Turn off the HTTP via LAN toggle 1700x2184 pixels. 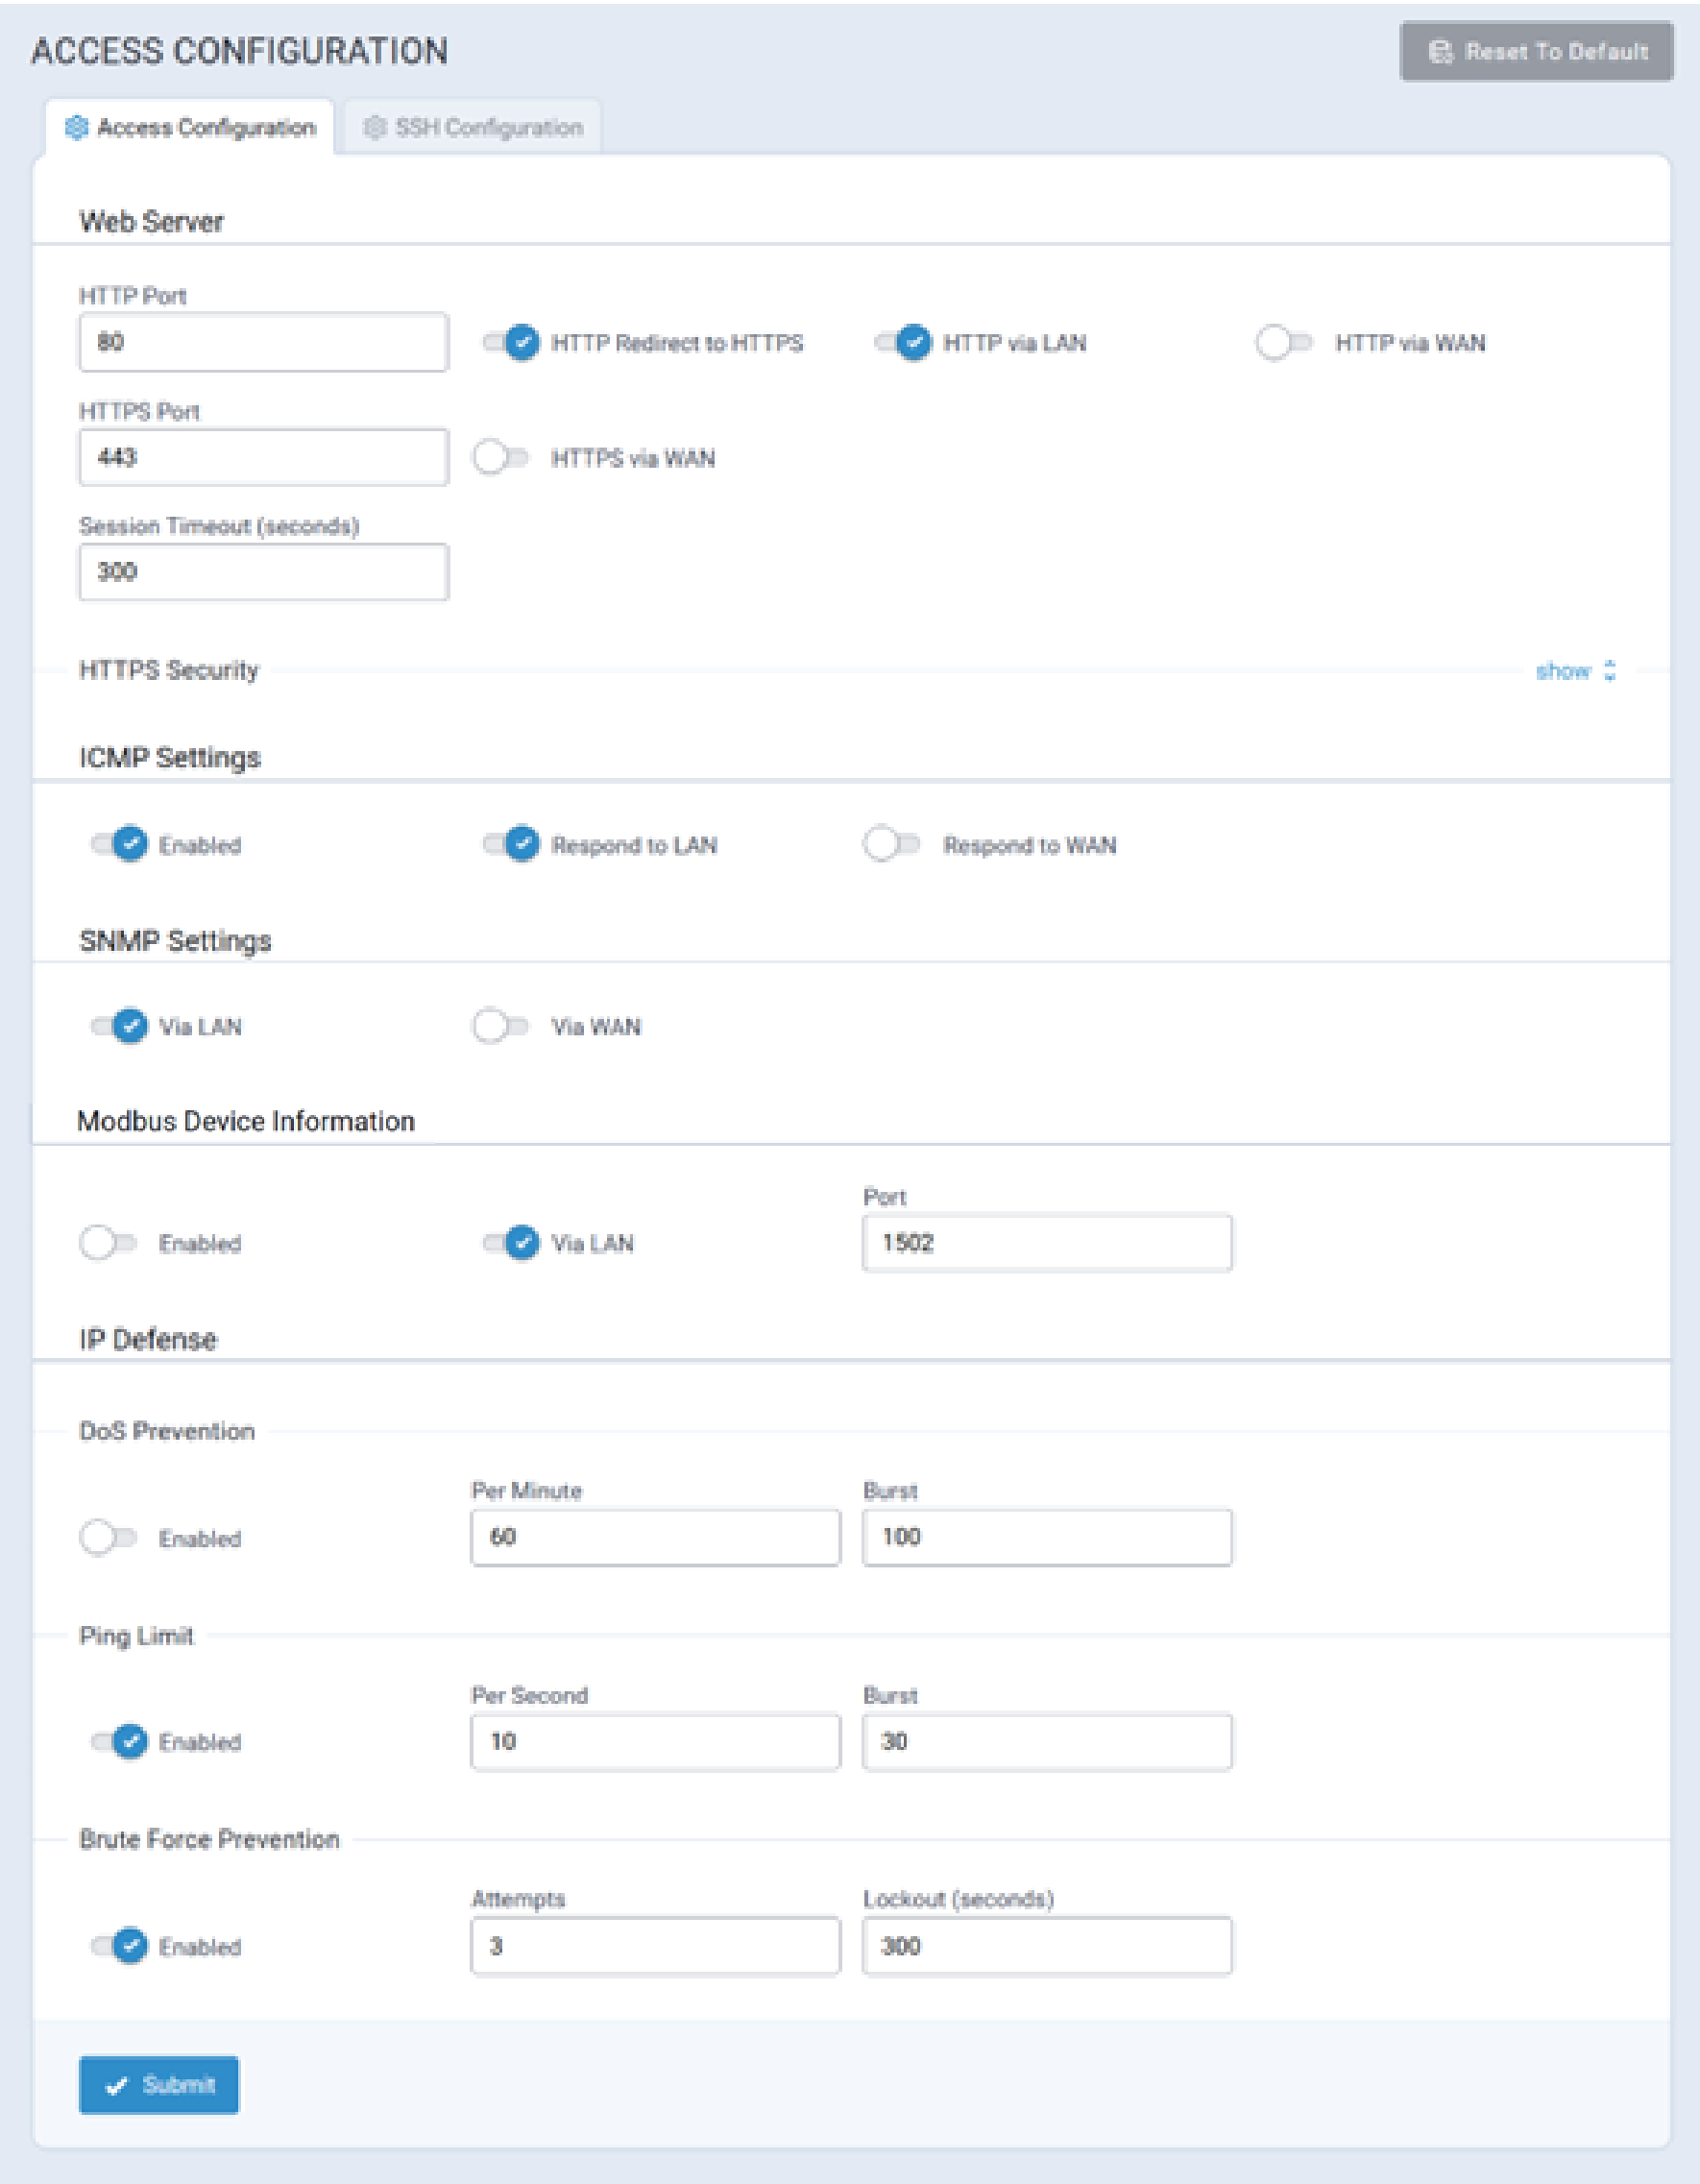point(903,343)
